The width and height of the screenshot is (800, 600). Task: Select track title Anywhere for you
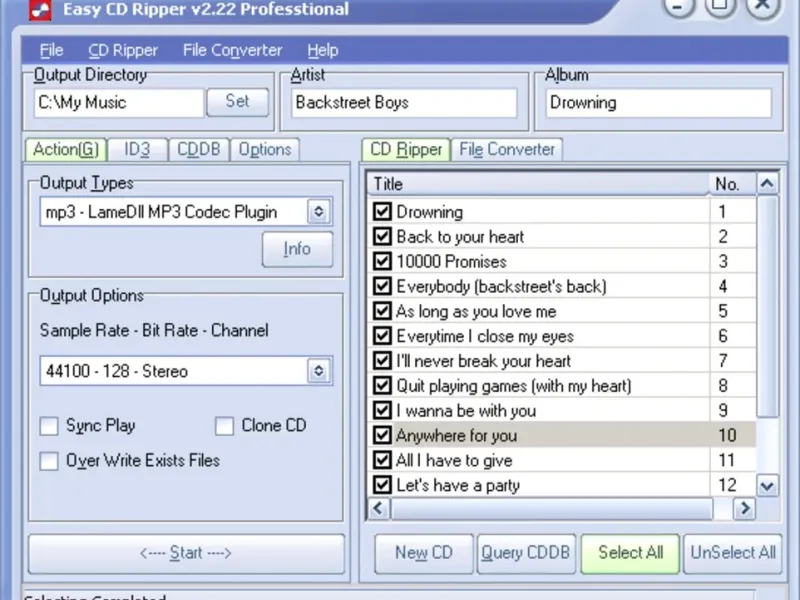point(457,436)
